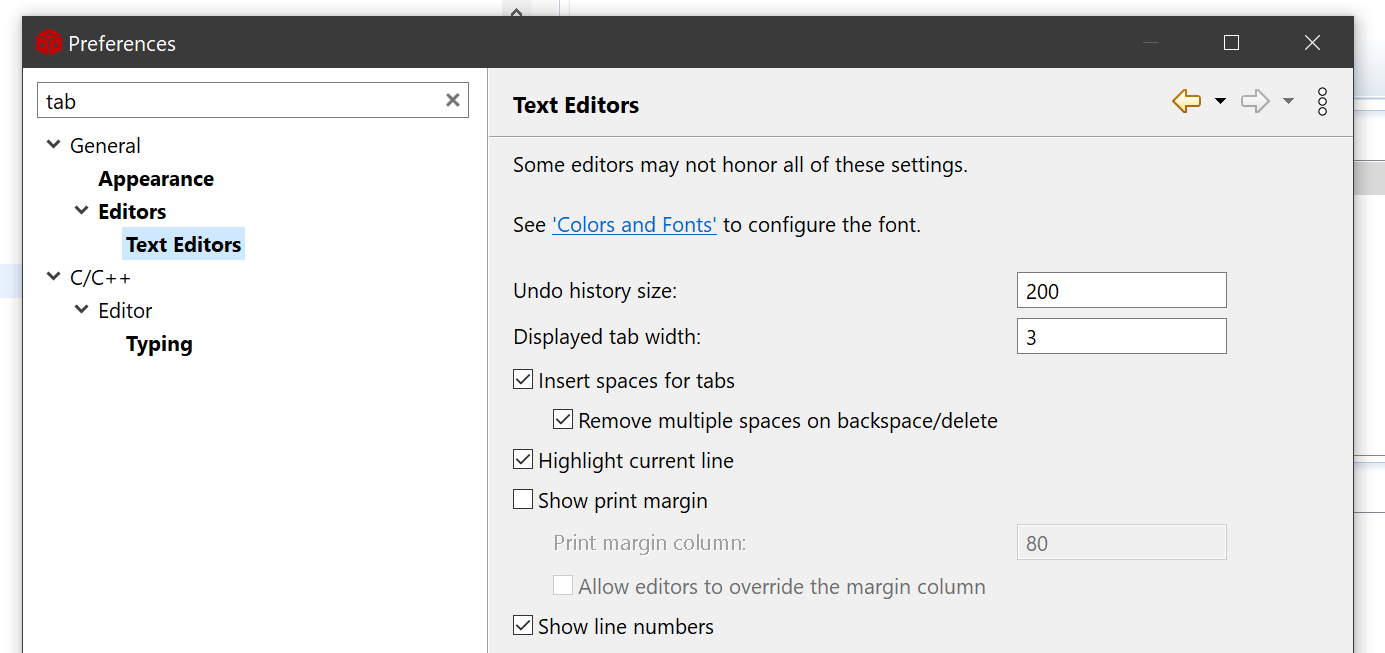Image resolution: width=1385 pixels, height=653 pixels.
Task: Open the forward navigation history dropdown arrow
Action: coord(1287,101)
